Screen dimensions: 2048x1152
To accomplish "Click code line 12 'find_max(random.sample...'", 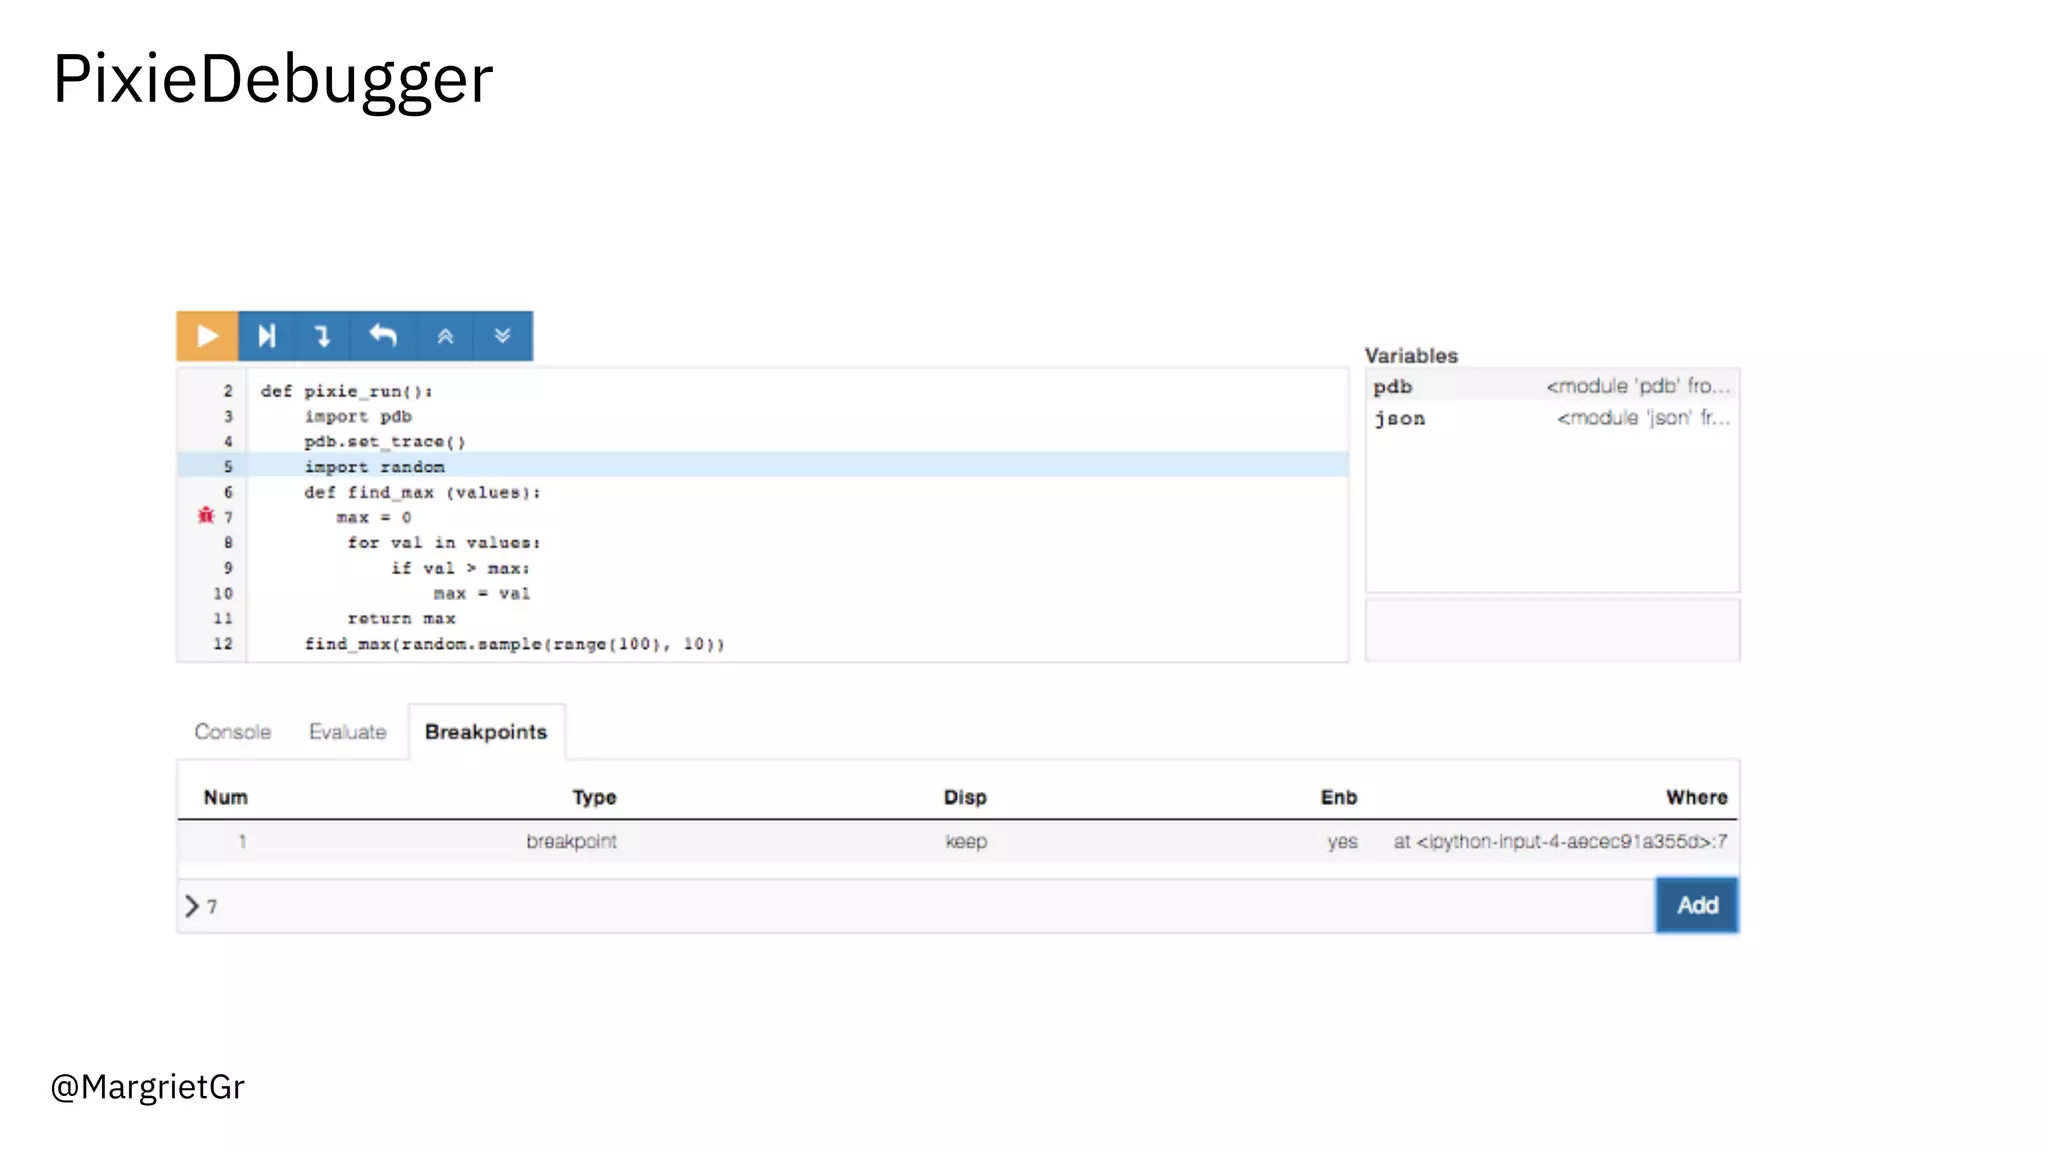I will (x=514, y=644).
